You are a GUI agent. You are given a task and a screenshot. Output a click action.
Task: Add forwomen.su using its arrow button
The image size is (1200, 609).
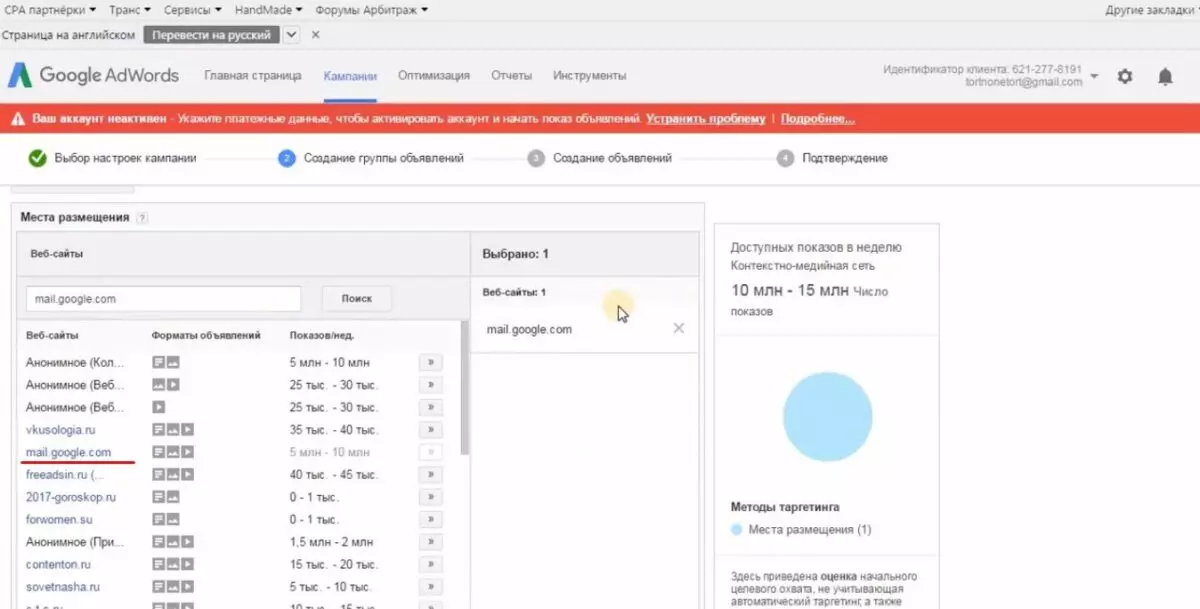[x=429, y=519]
